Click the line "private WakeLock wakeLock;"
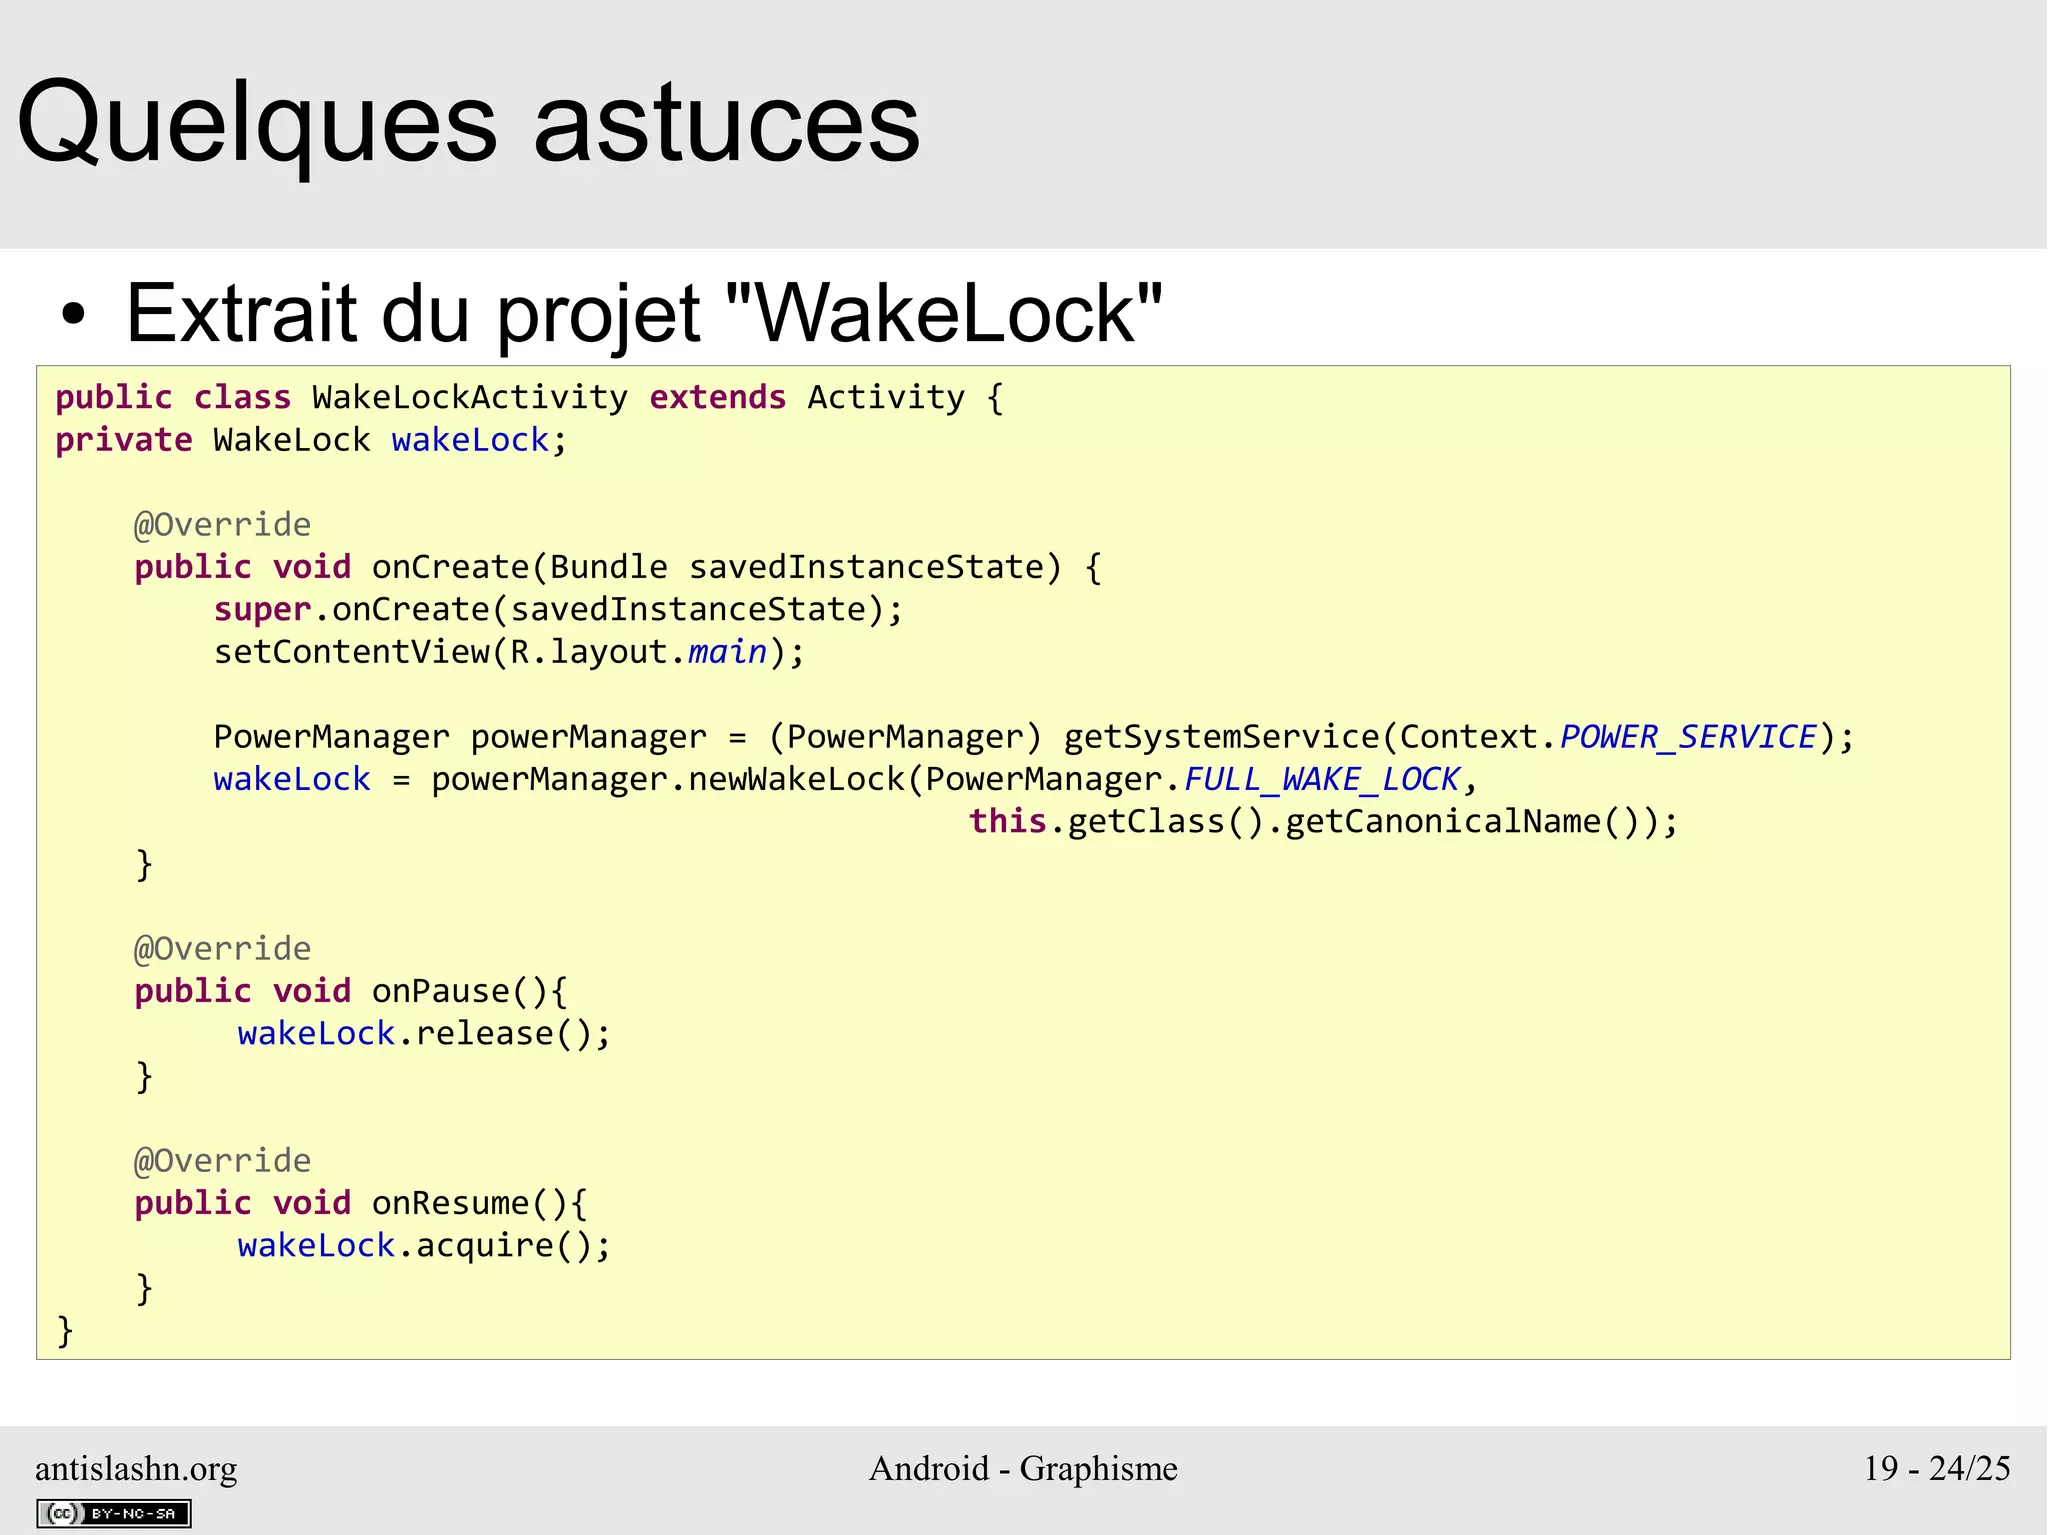 tap(311, 440)
